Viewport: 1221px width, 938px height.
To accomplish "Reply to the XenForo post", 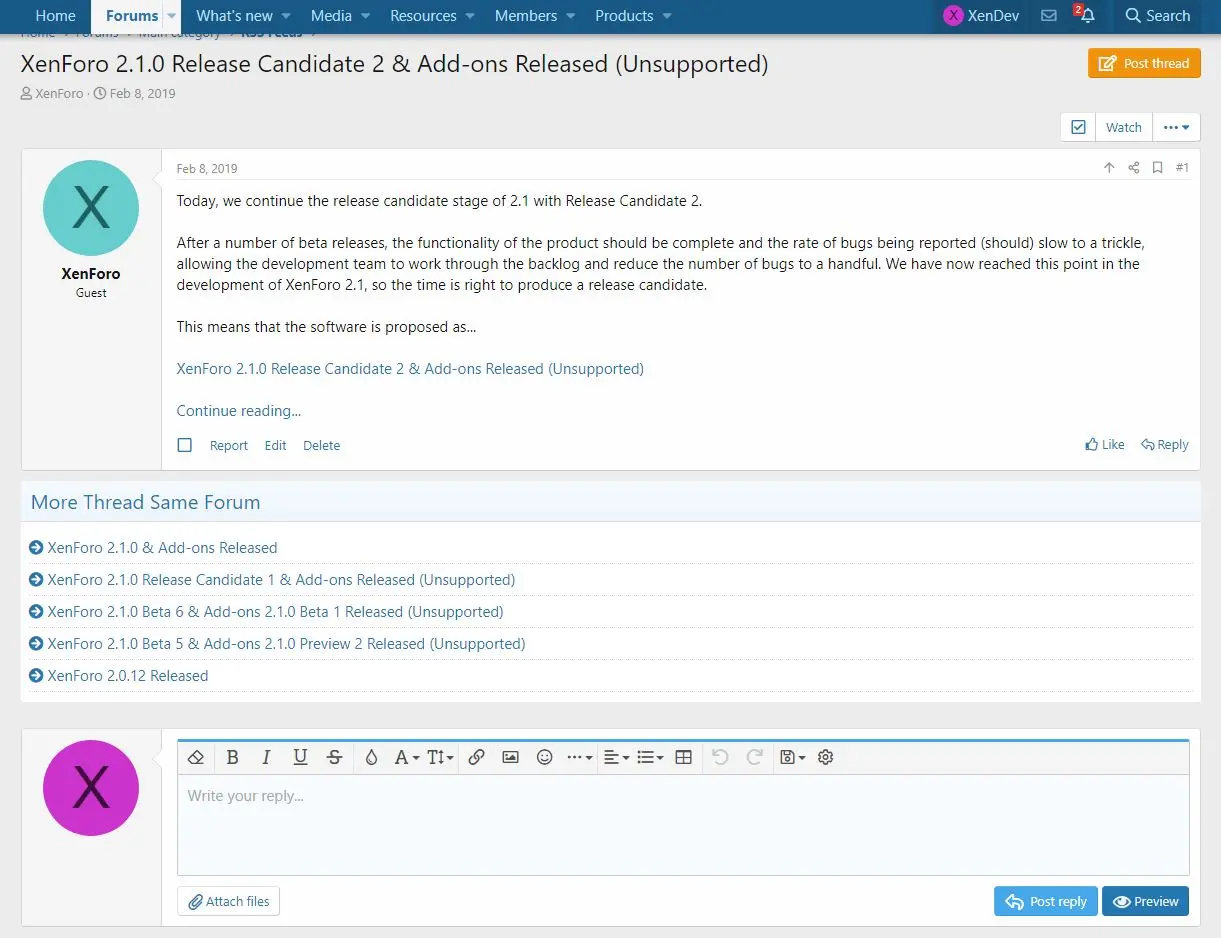I will [1165, 445].
